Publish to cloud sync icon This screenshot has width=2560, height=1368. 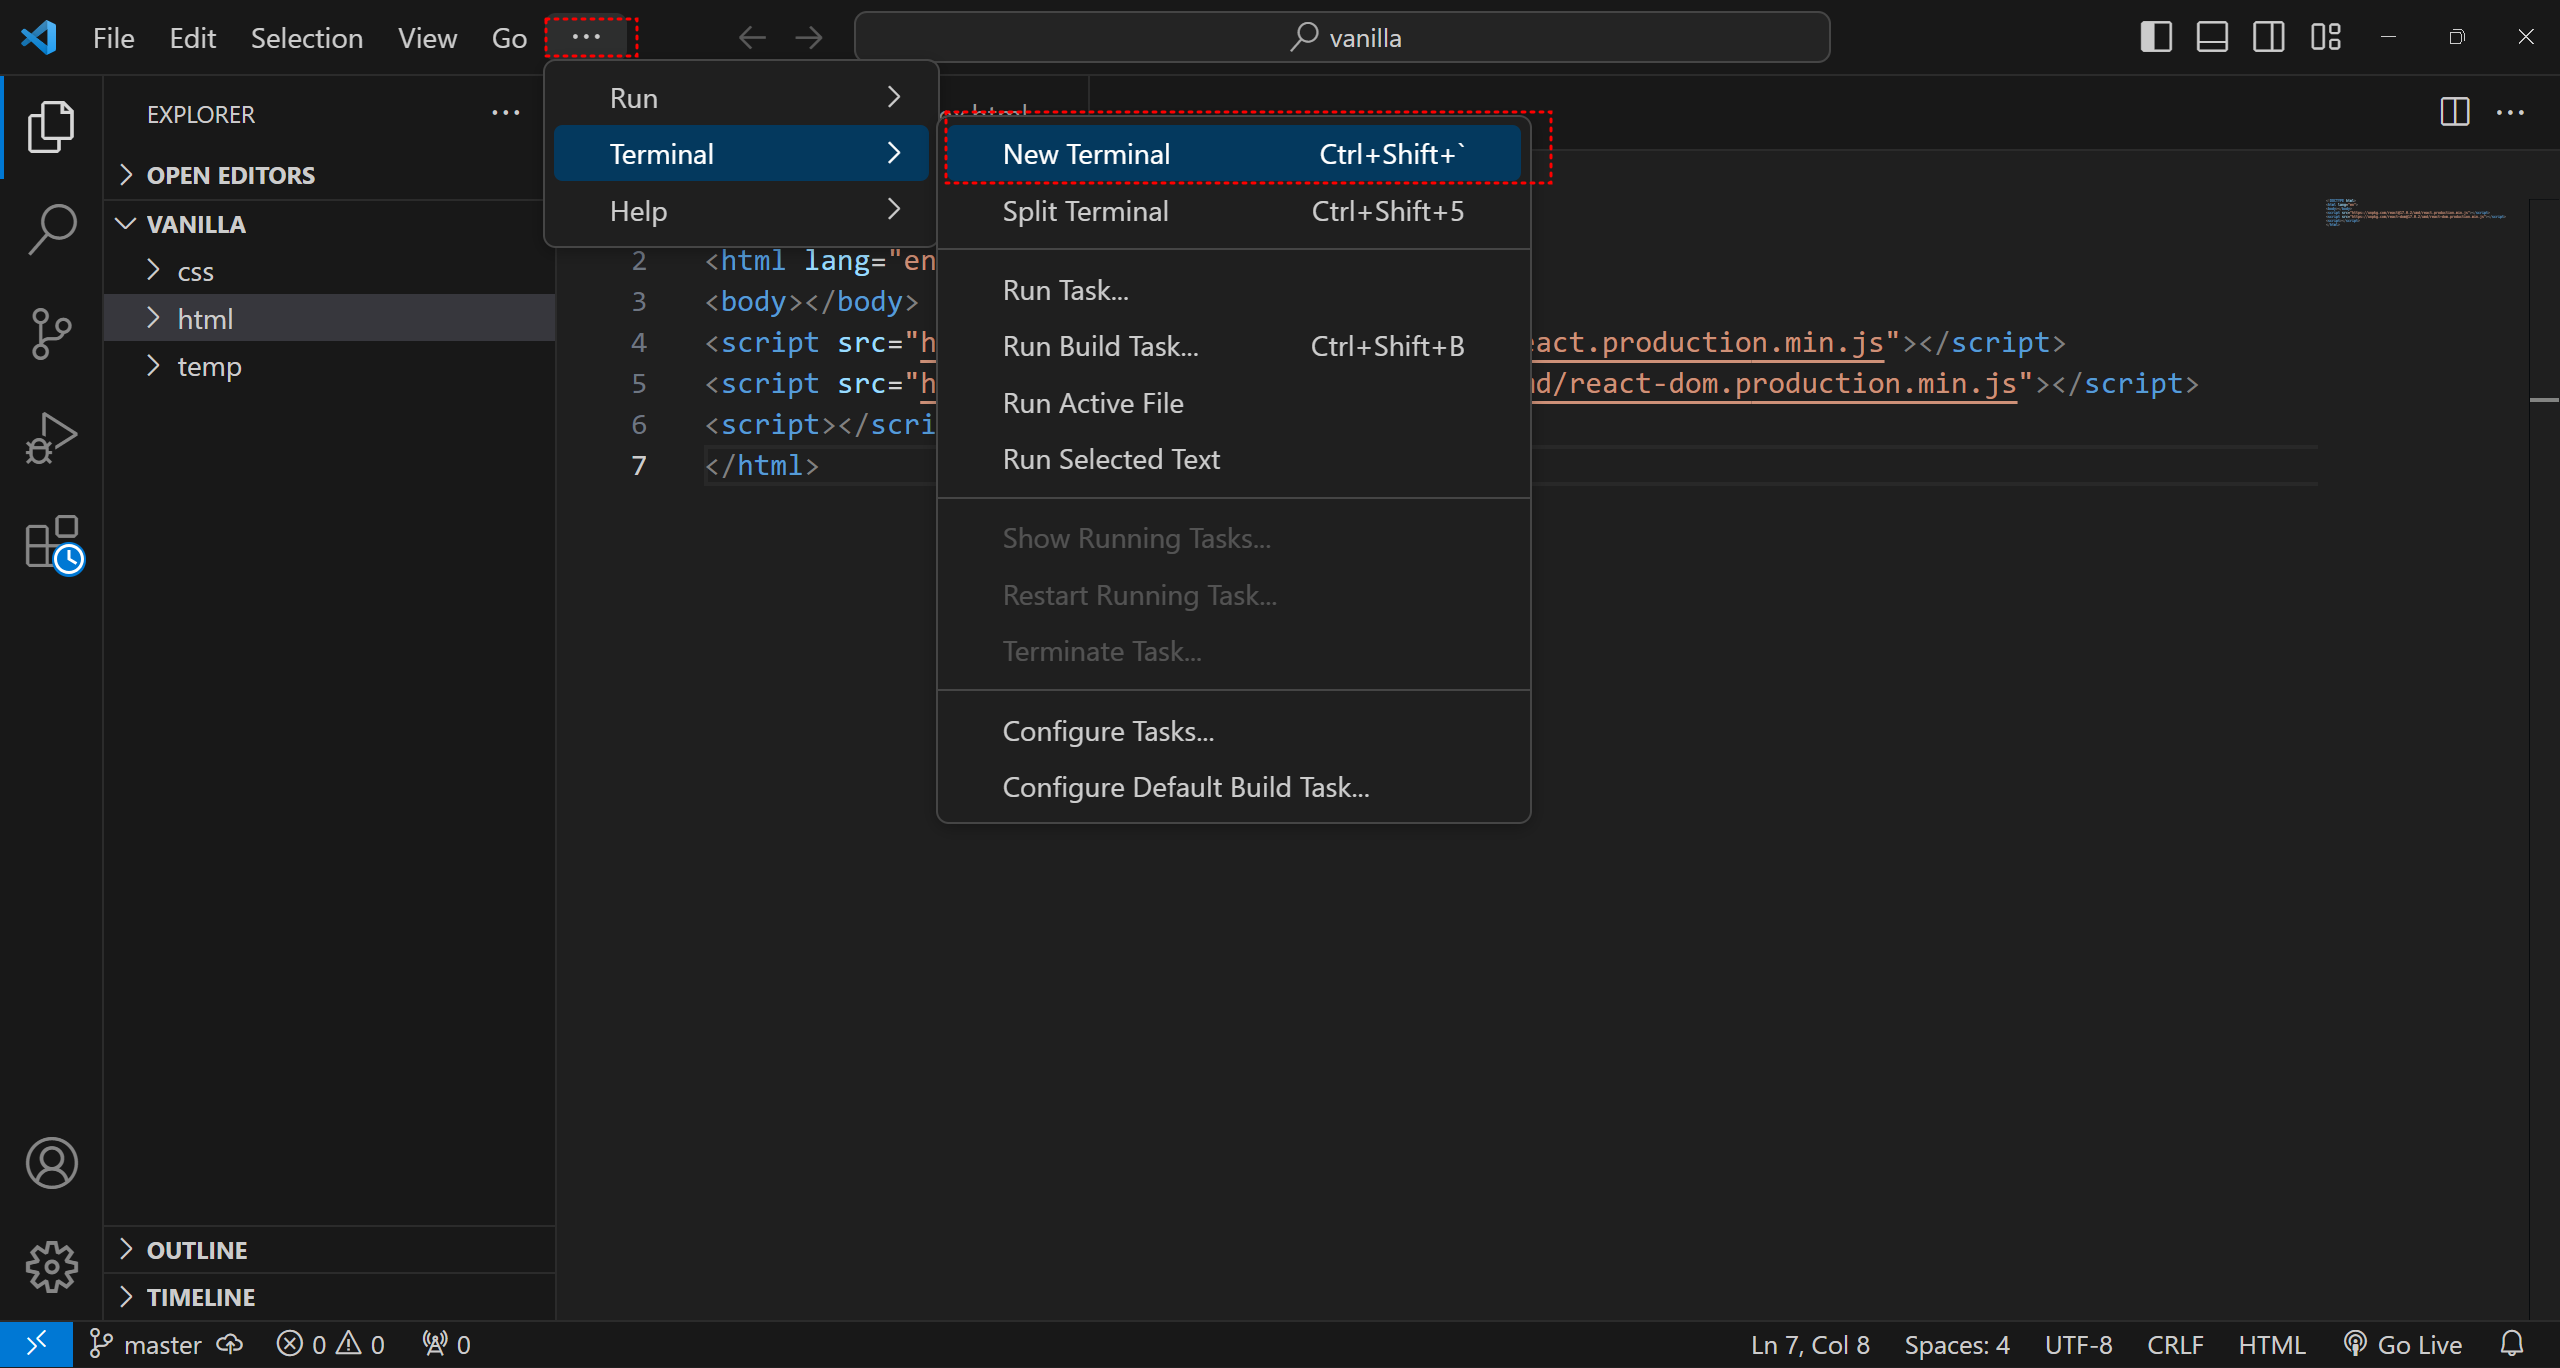231,1344
